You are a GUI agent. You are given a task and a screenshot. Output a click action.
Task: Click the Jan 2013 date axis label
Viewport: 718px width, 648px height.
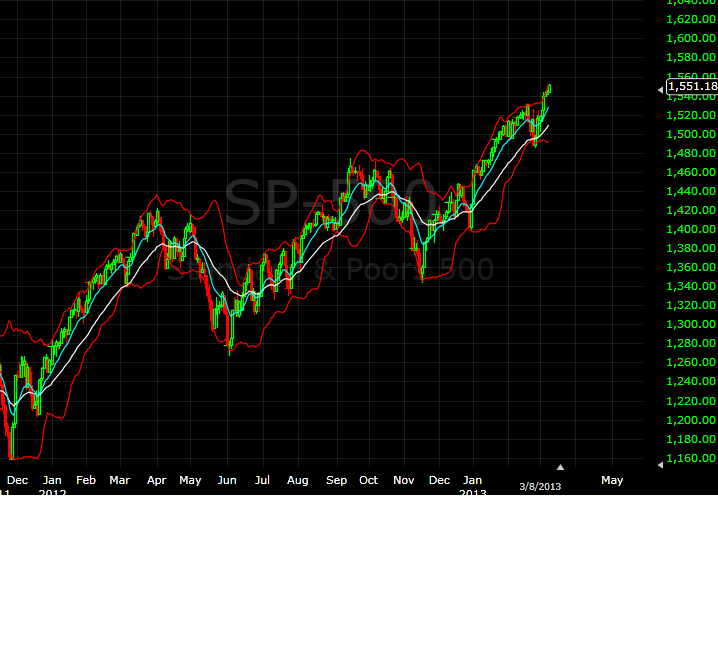coord(473,485)
